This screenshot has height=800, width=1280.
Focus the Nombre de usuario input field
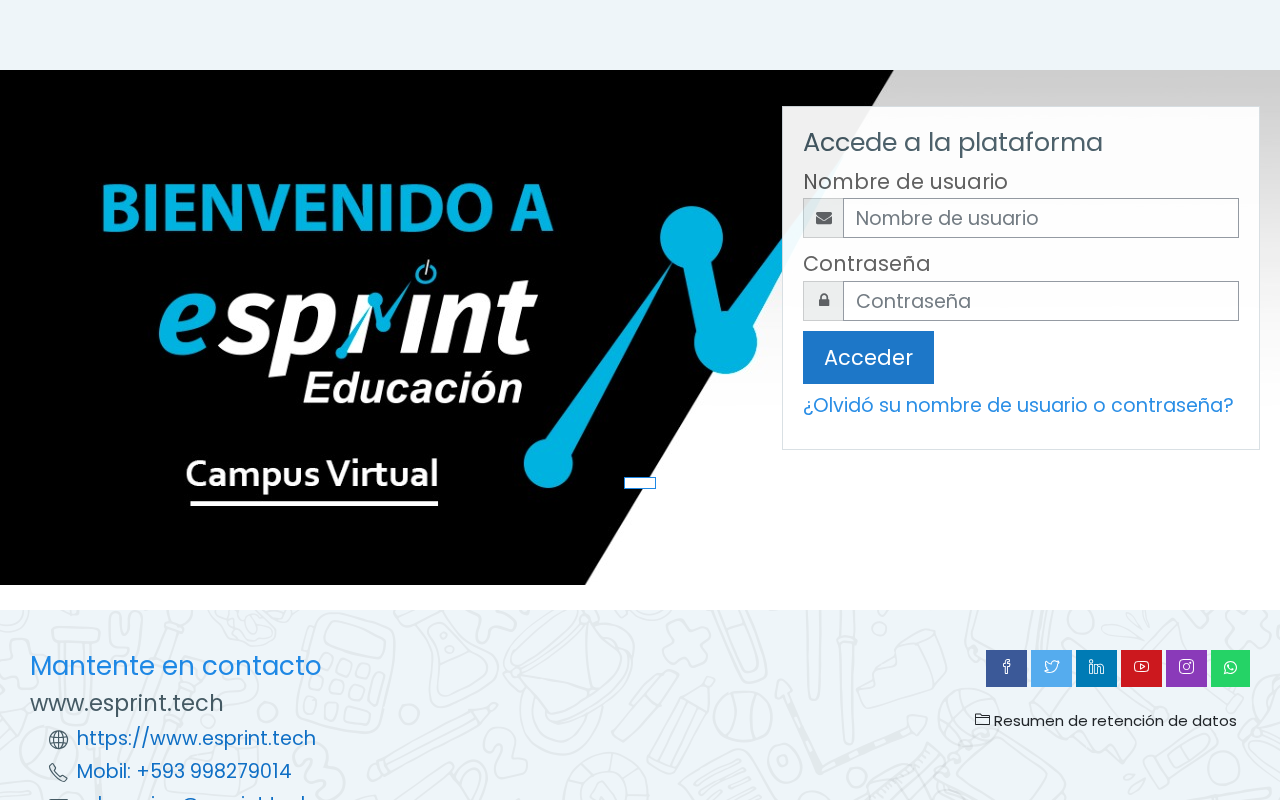1041,218
